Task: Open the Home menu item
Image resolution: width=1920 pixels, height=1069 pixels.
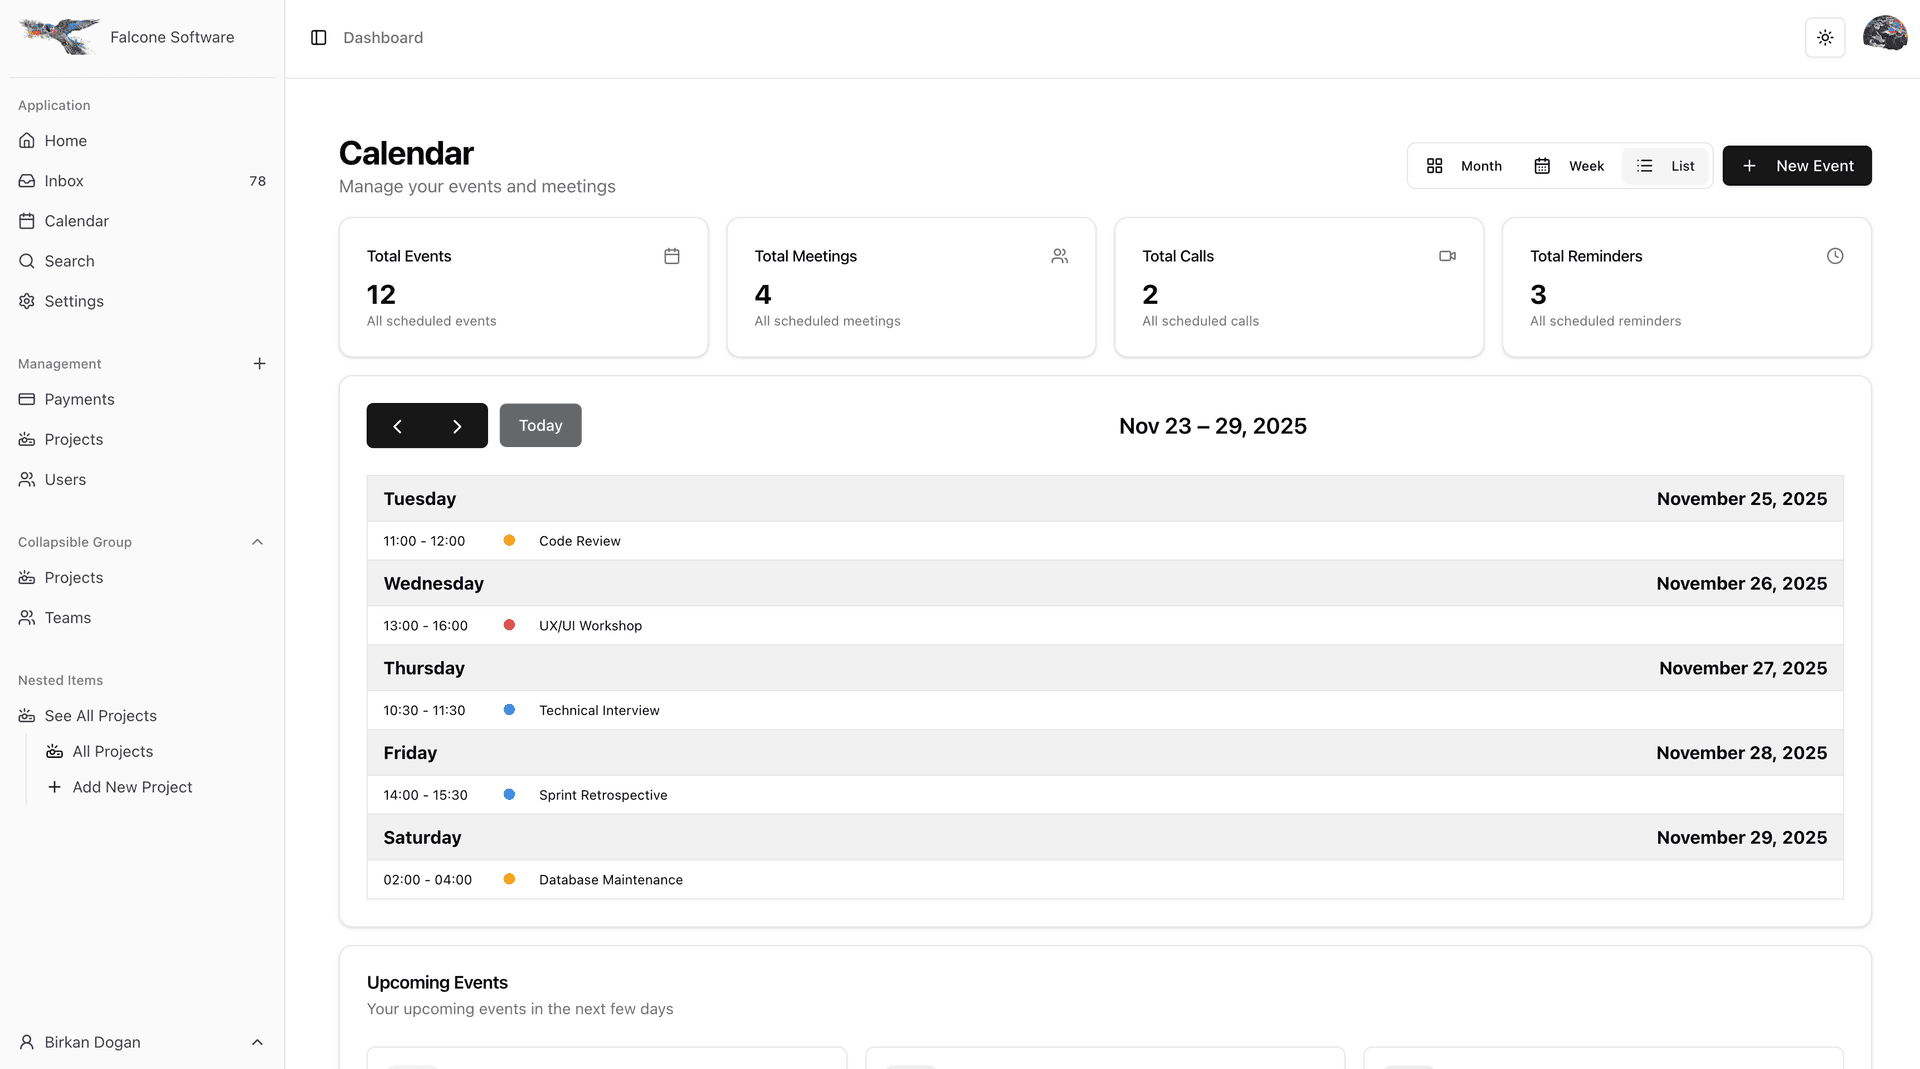Action: pos(64,140)
